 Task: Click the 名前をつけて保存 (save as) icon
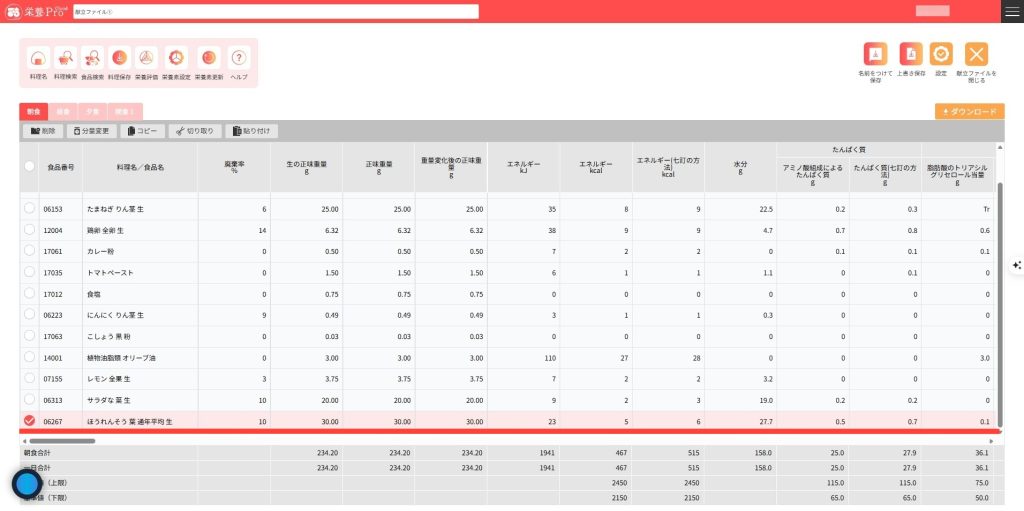coord(875,54)
